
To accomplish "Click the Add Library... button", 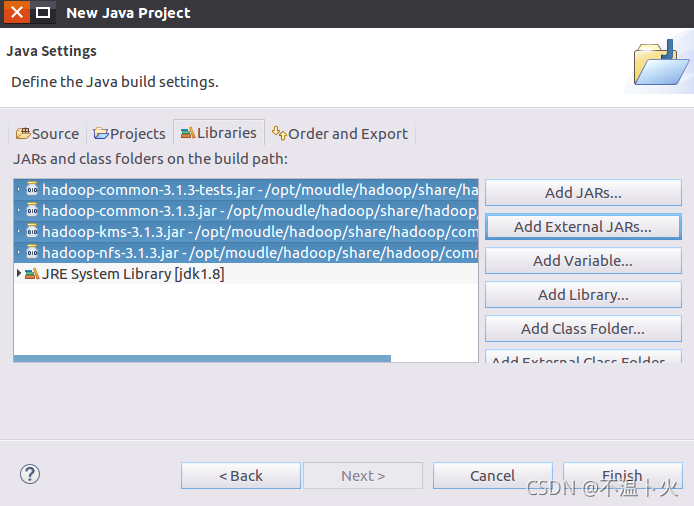I will click(583, 295).
